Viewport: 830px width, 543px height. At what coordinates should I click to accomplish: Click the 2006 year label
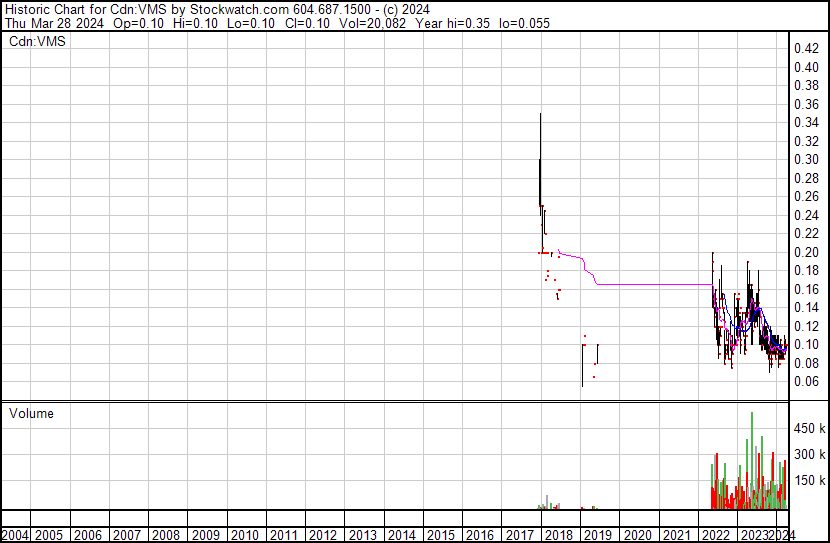coord(88,535)
